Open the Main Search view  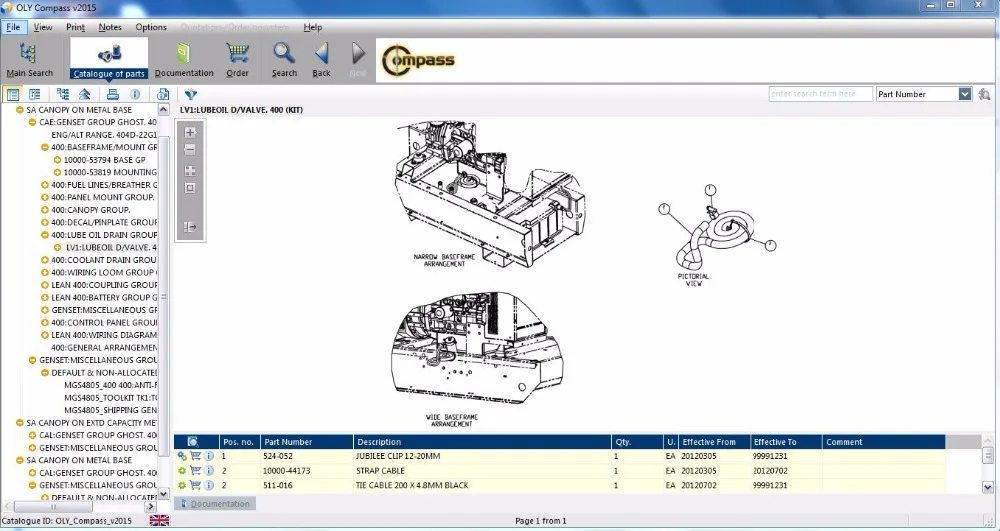coord(29,59)
